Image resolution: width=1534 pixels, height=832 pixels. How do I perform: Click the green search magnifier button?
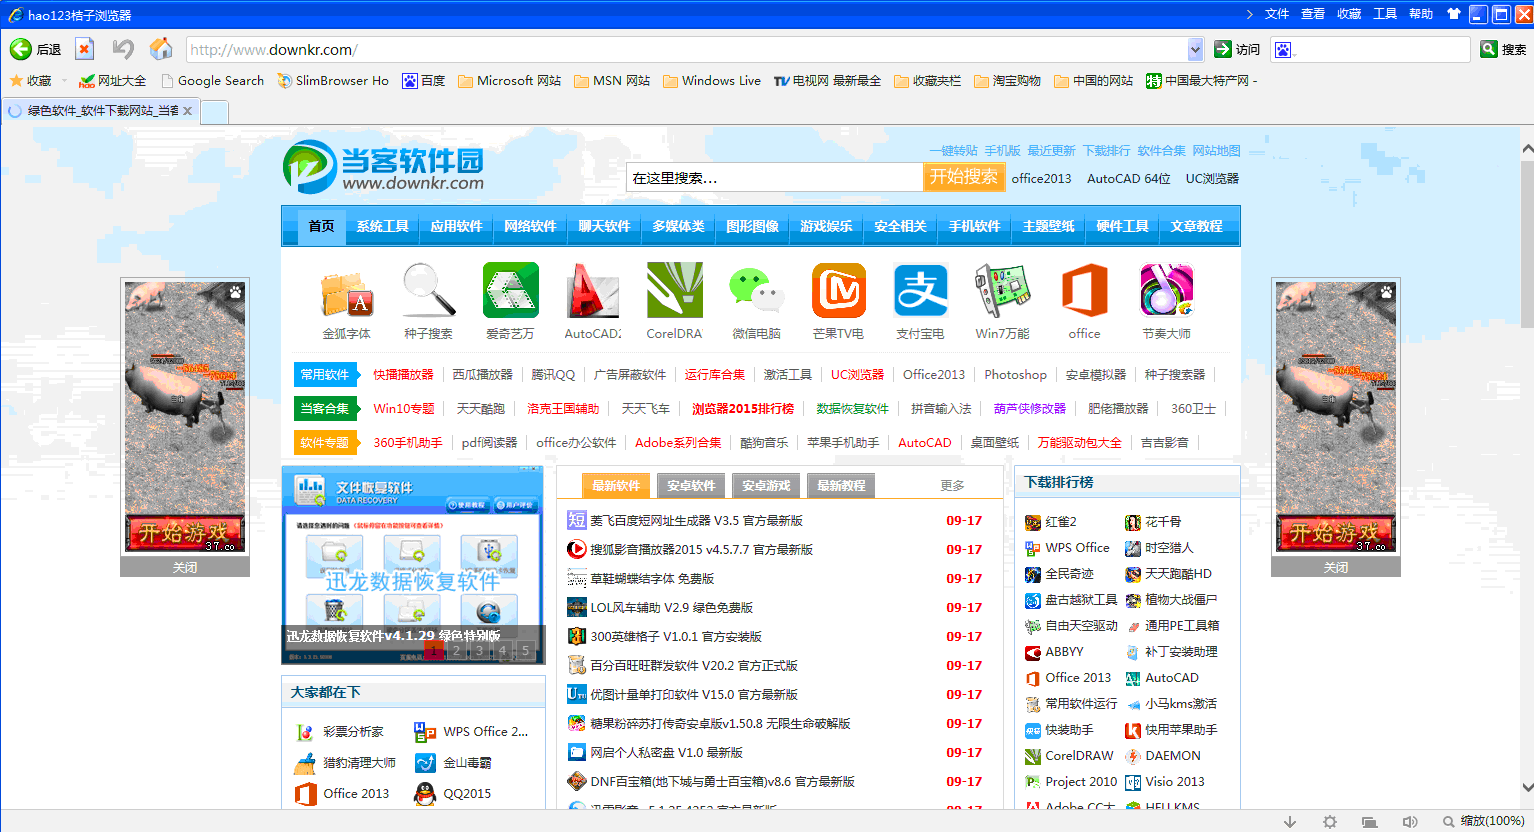[x=1488, y=49]
